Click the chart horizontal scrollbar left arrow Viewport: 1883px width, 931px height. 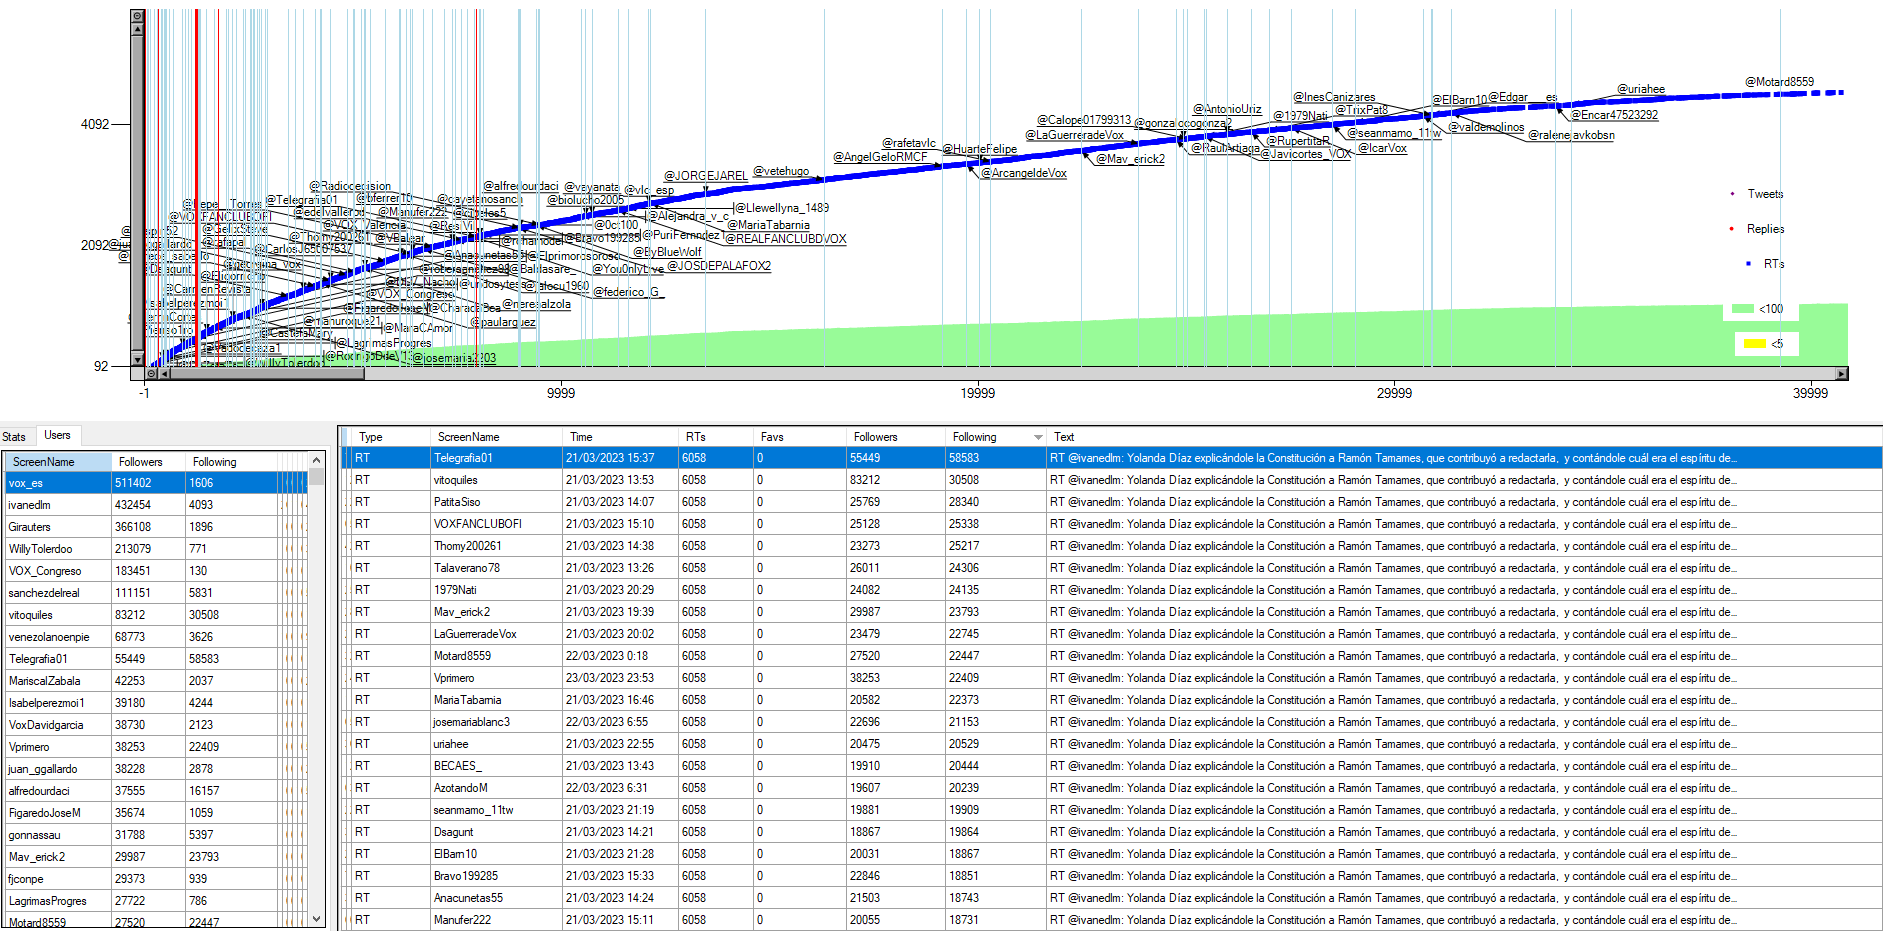point(165,374)
